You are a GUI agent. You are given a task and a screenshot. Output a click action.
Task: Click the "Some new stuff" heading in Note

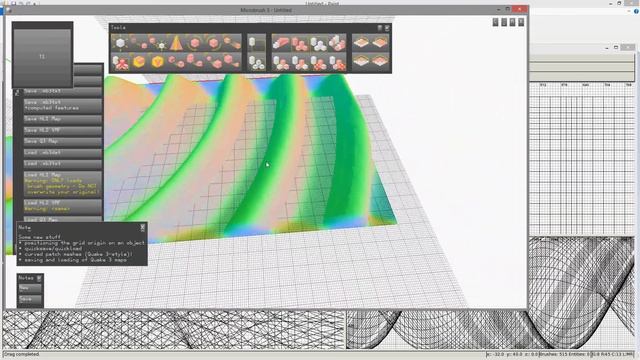pyautogui.click(x=39, y=237)
